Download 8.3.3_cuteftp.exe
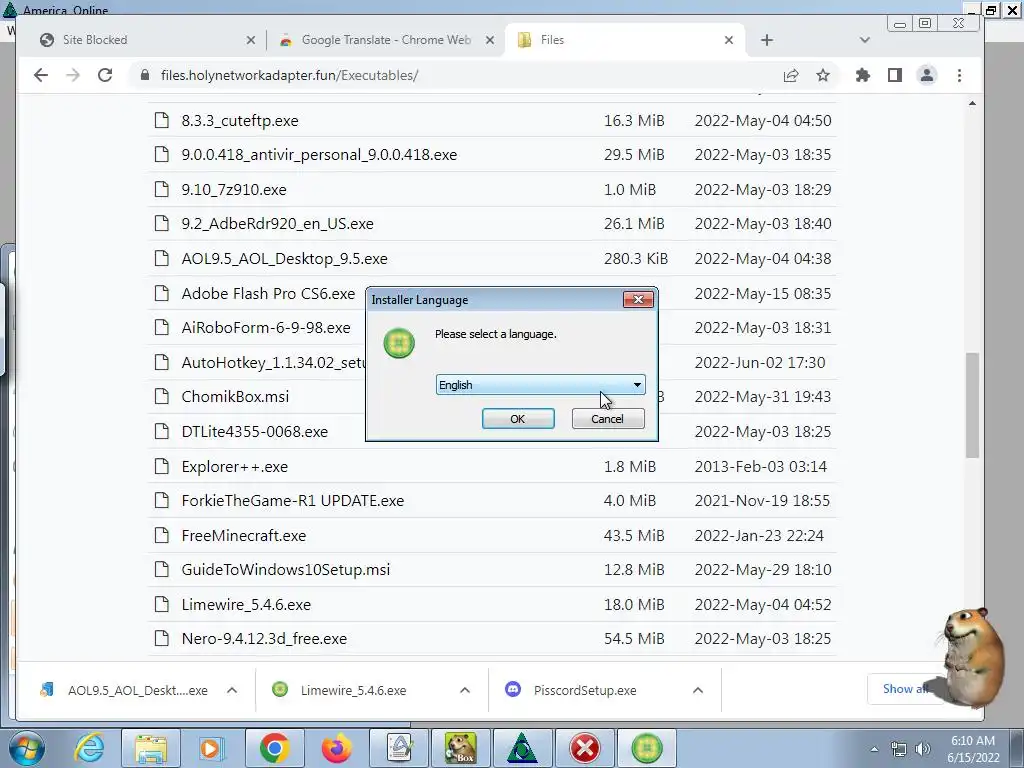This screenshot has height=768, width=1024. tap(240, 121)
